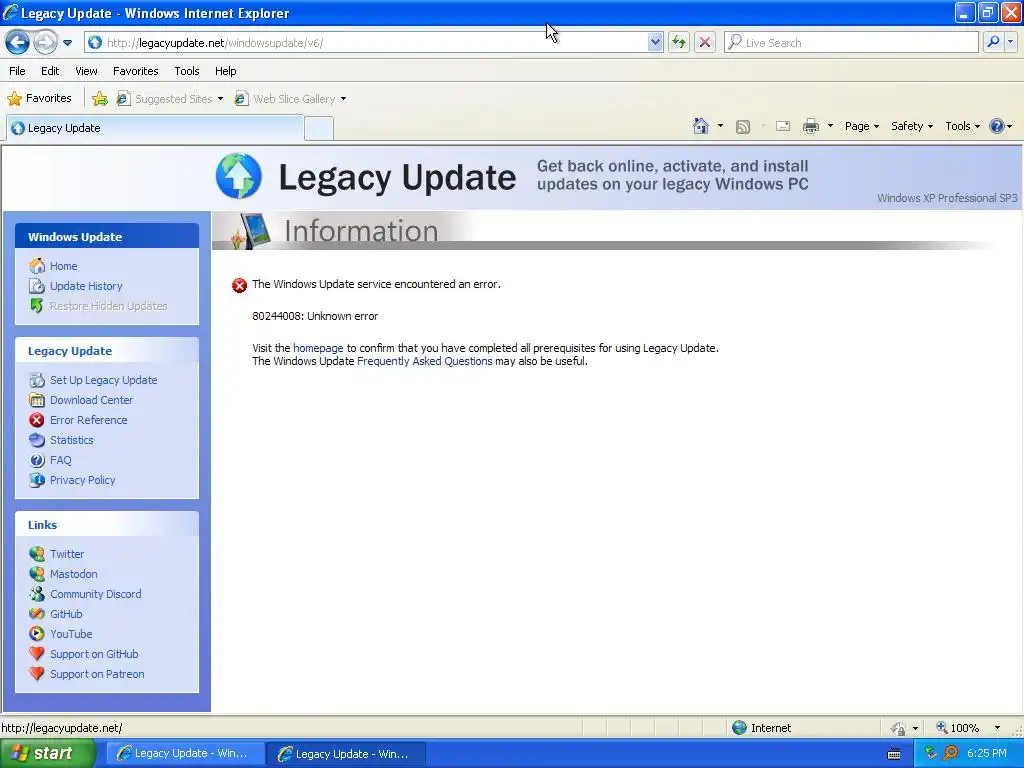Click the Home page icon in command bar
The height and width of the screenshot is (768, 1024).
coord(701,126)
